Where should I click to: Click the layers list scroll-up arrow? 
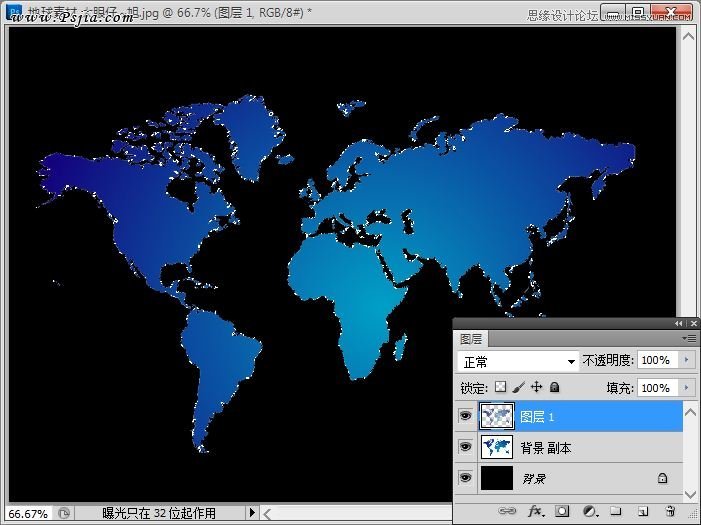(691, 412)
